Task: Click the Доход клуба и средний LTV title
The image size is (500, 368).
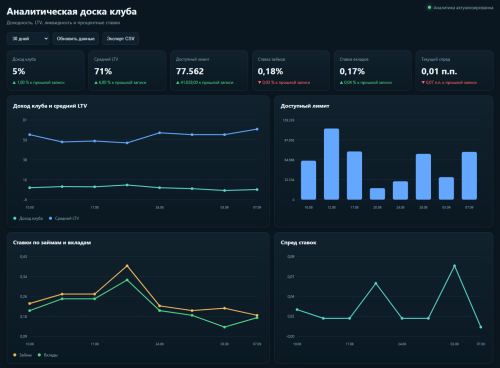Action: click(x=50, y=106)
